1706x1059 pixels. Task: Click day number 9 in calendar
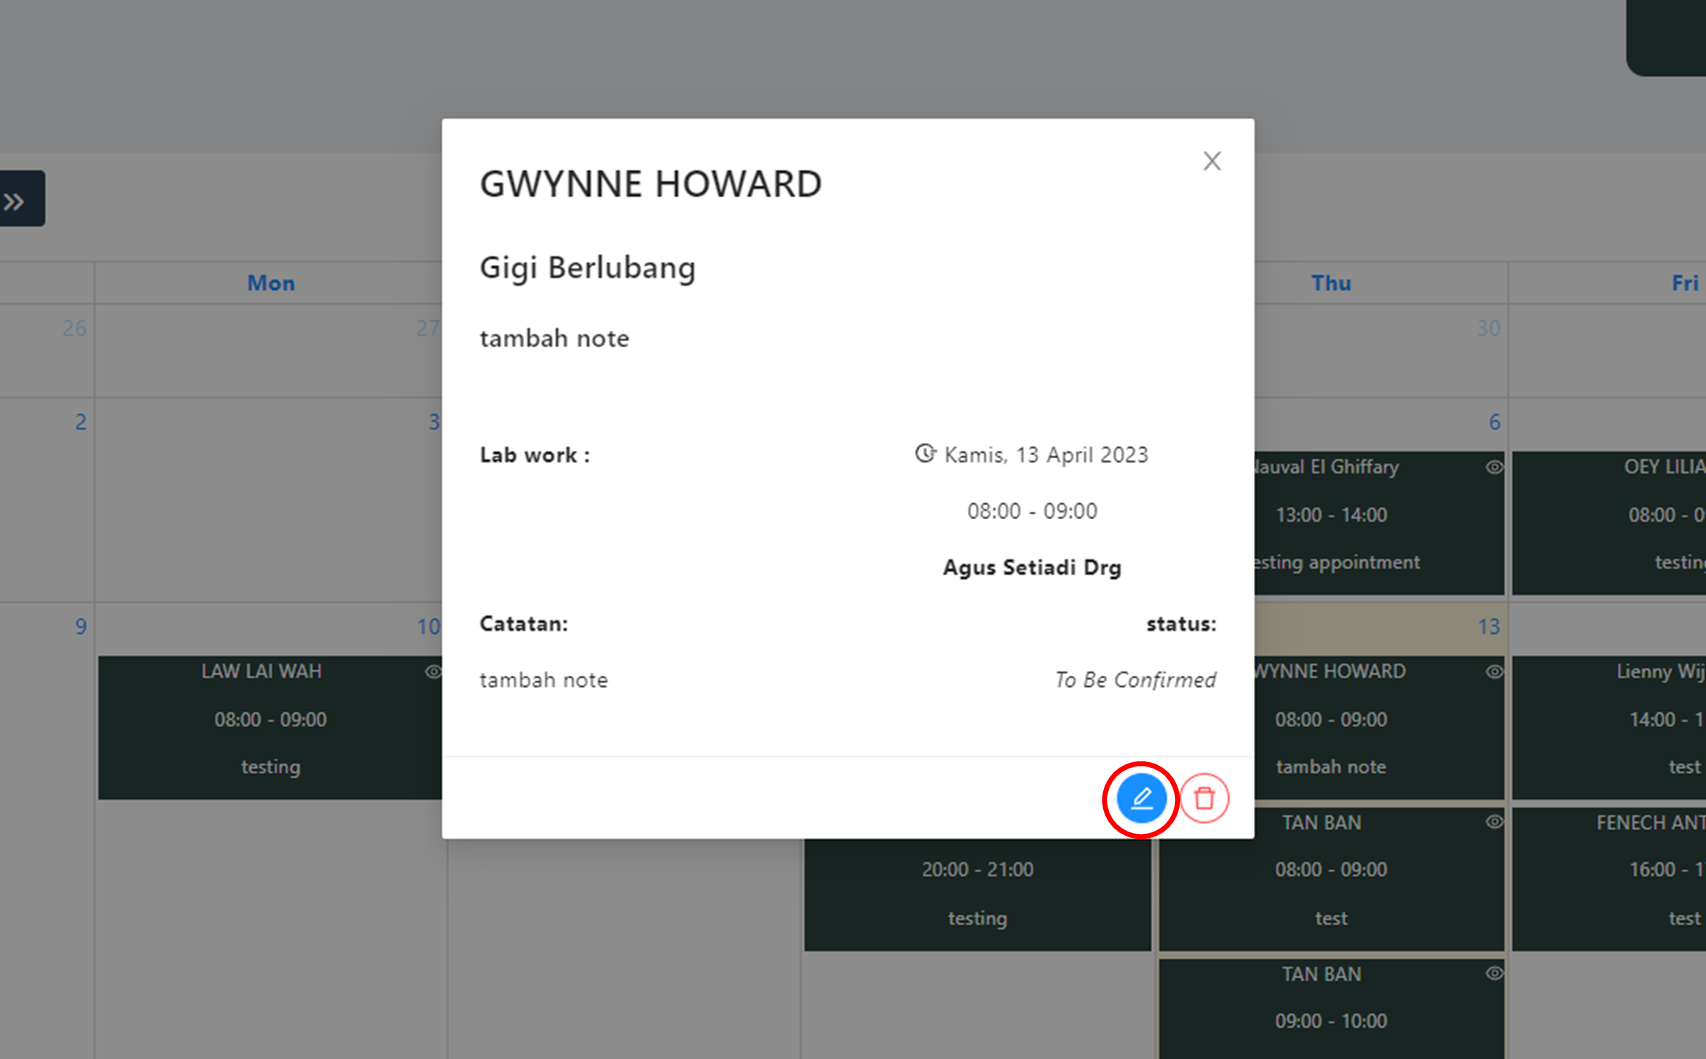pos(81,627)
